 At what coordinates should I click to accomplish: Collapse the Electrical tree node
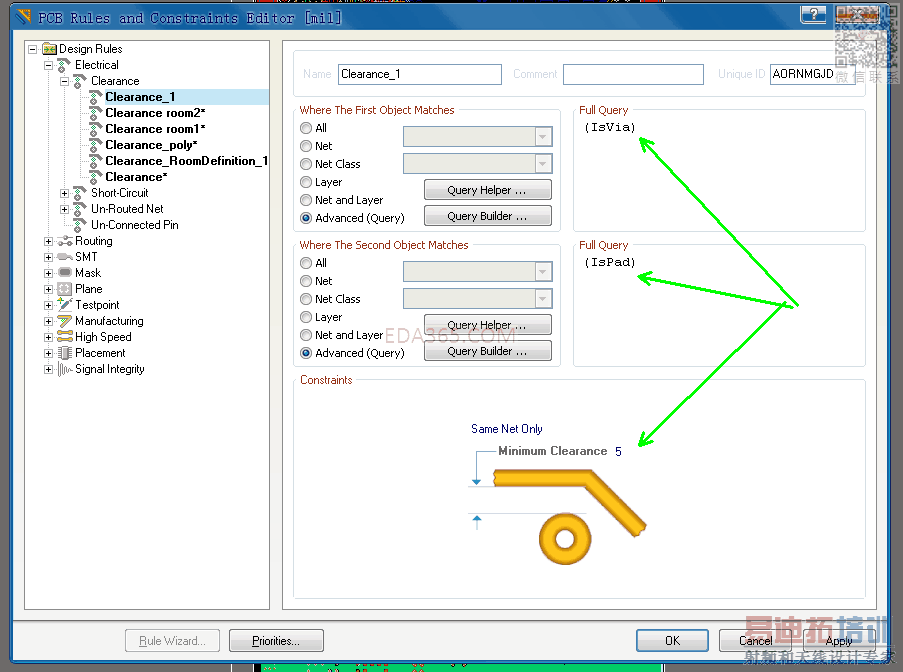coord(48,65)
